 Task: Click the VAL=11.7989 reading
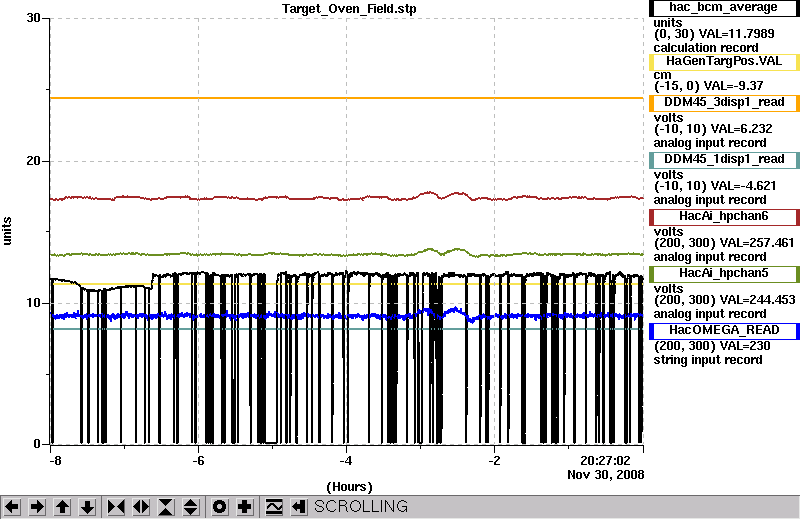pos(736,34)
